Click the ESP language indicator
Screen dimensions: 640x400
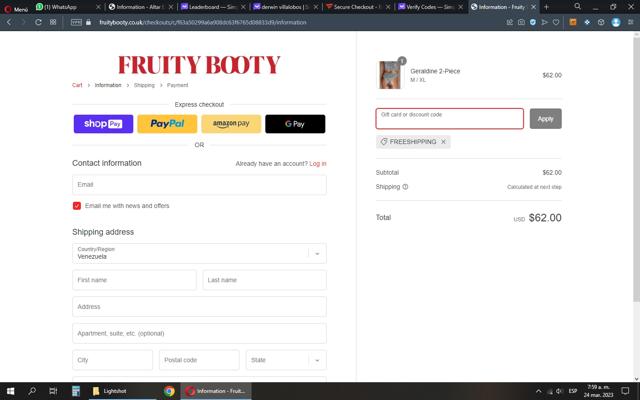click(573, 391)
